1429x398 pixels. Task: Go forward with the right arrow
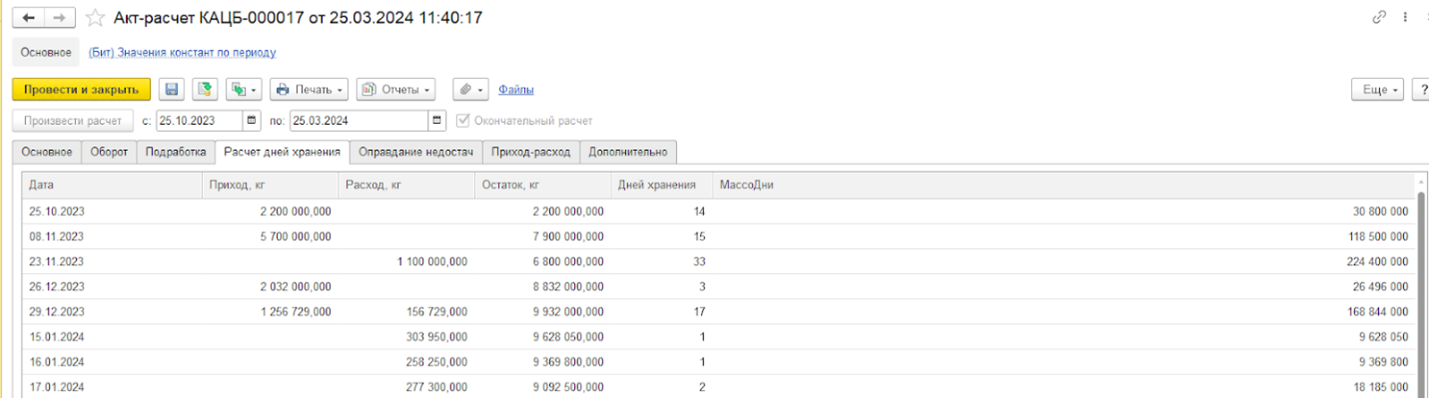pyautogui.click(x=61, y=18)
